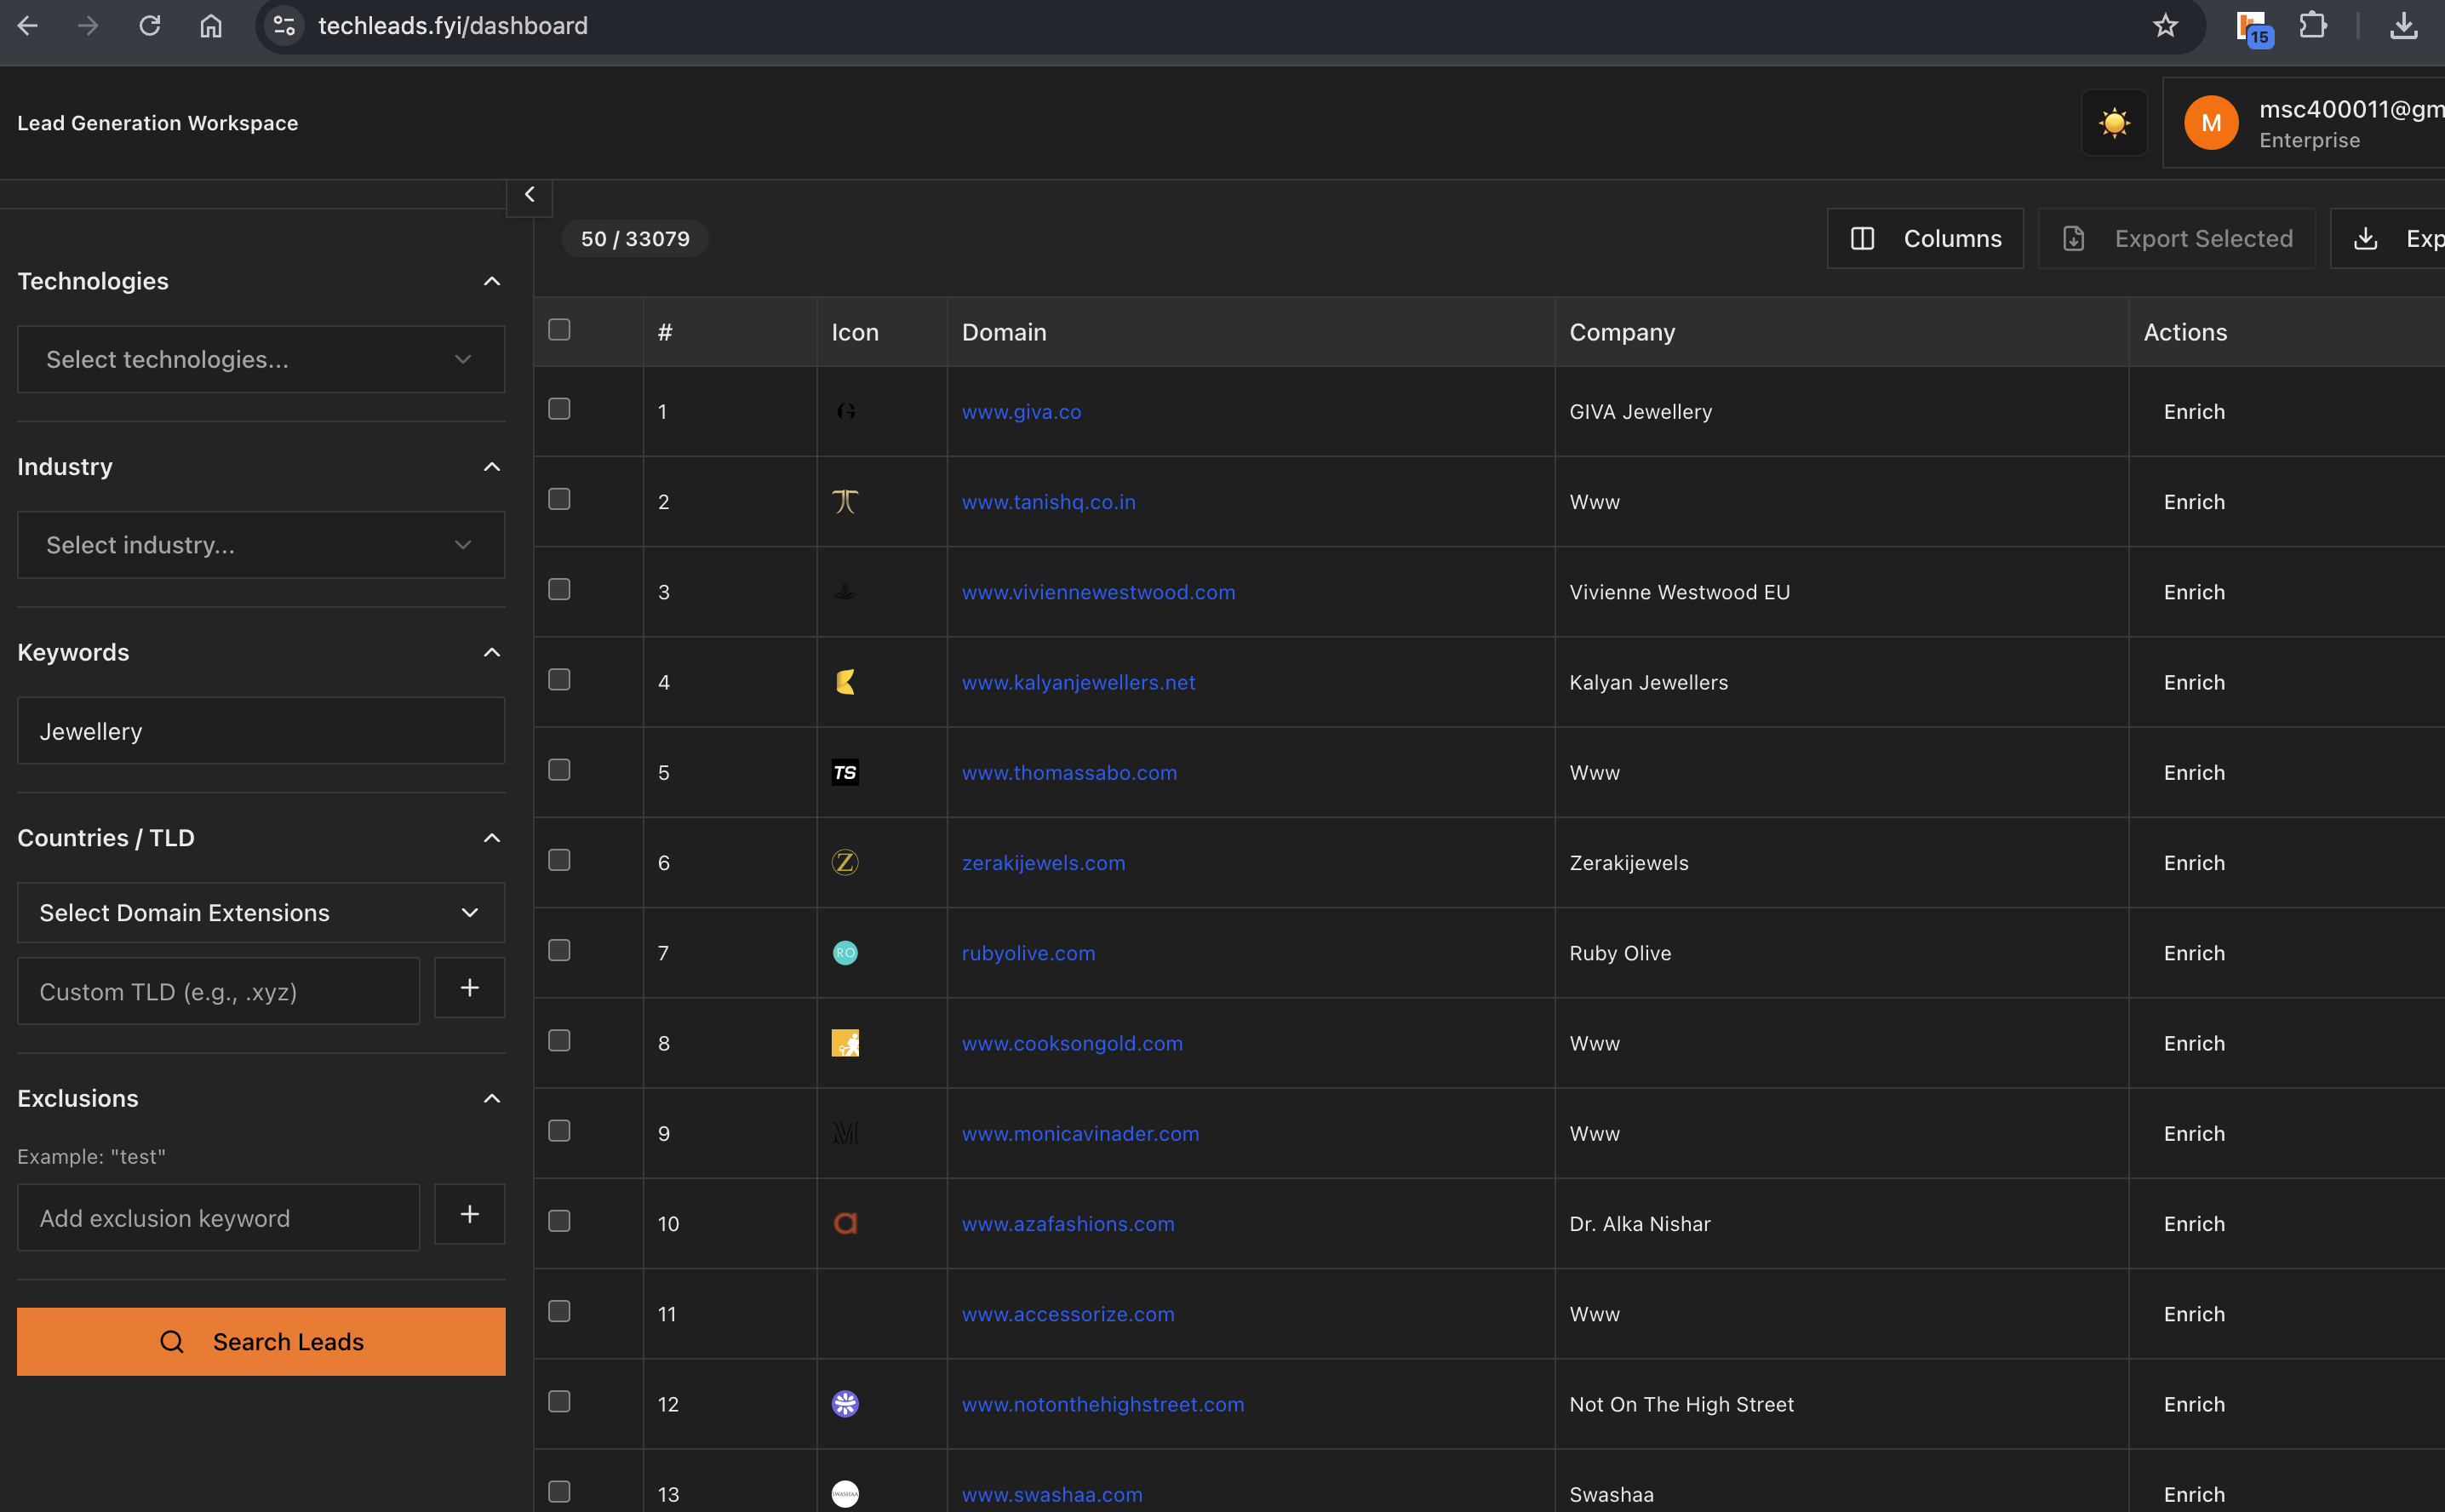Image resolution: width=2445 pixels, height=1512 pixels.
Task: Collapse the Industry filter section
Action: click(491, 466)
